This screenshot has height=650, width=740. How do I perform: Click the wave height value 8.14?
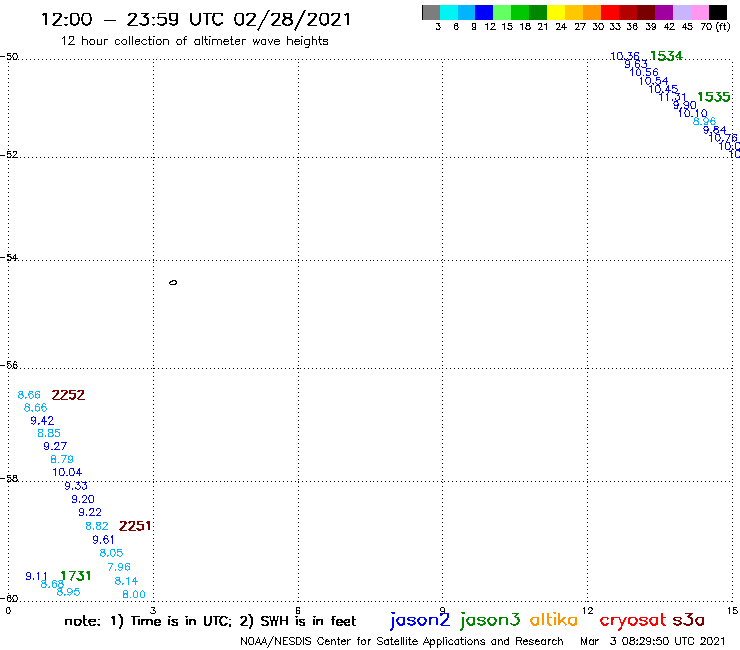click(126, 581)
